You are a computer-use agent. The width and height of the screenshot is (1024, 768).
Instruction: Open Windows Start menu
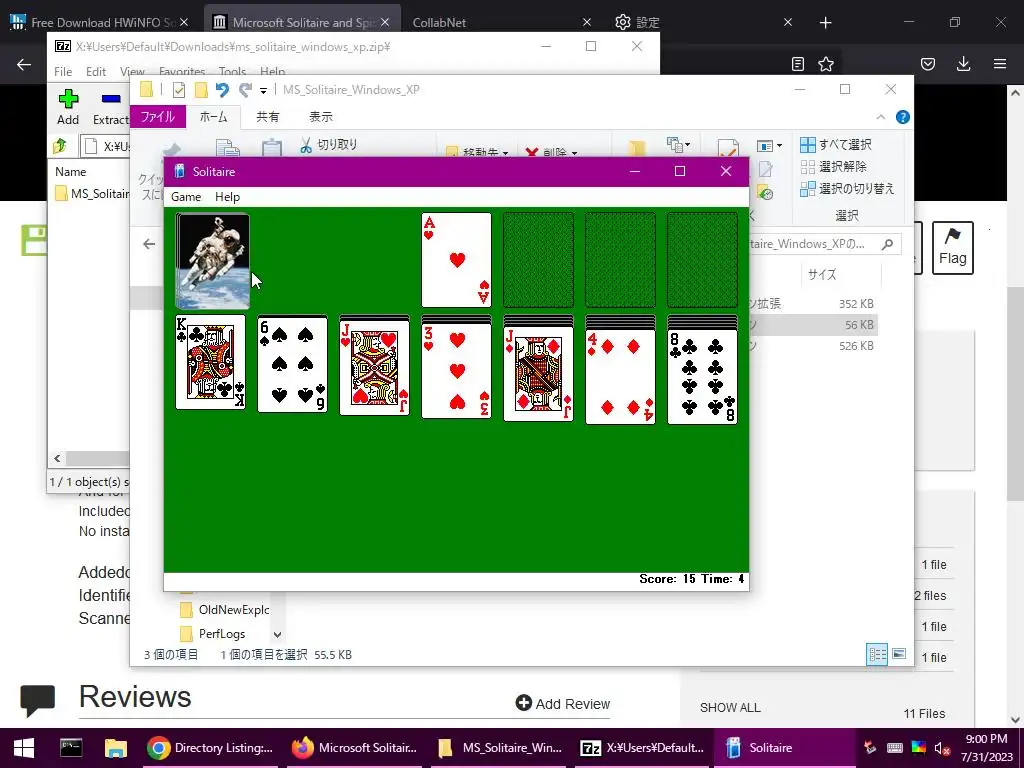point(24,748)
